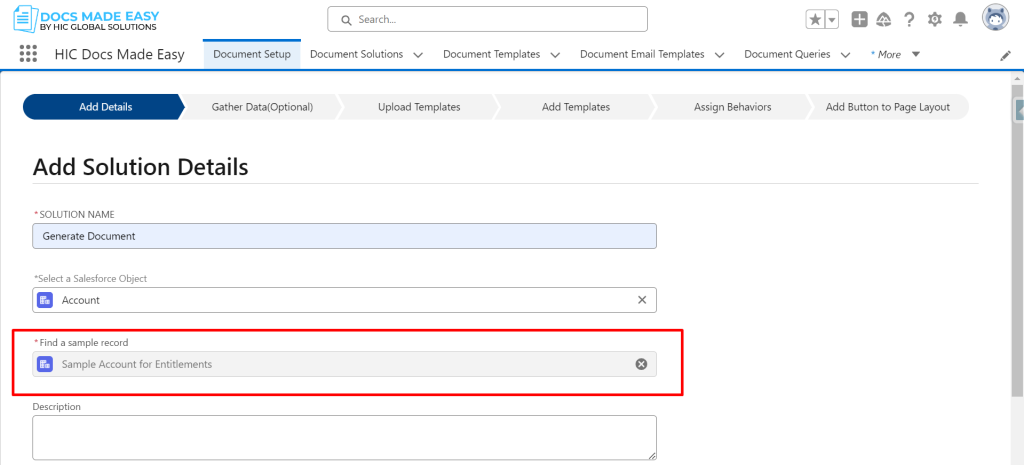Expand the Document Queries chevron menu
Viewport: 1024px width, 465px height.
[x=846, y=55]
